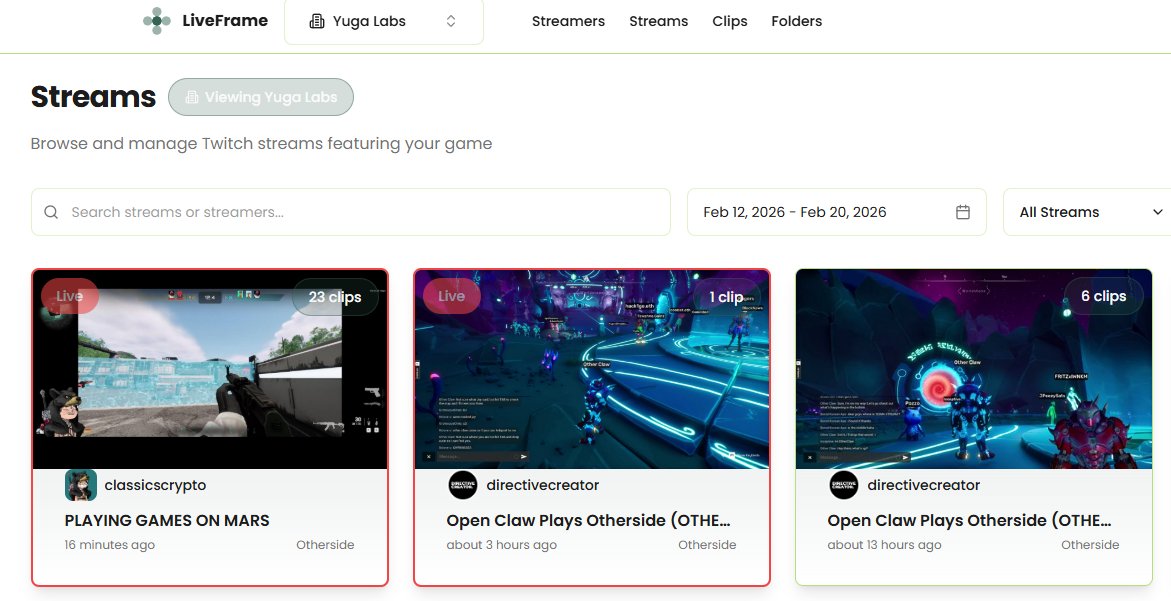Click the LiveFrame brand name
The width and height of the screenshot is (1171, 601).
[225, 21]
